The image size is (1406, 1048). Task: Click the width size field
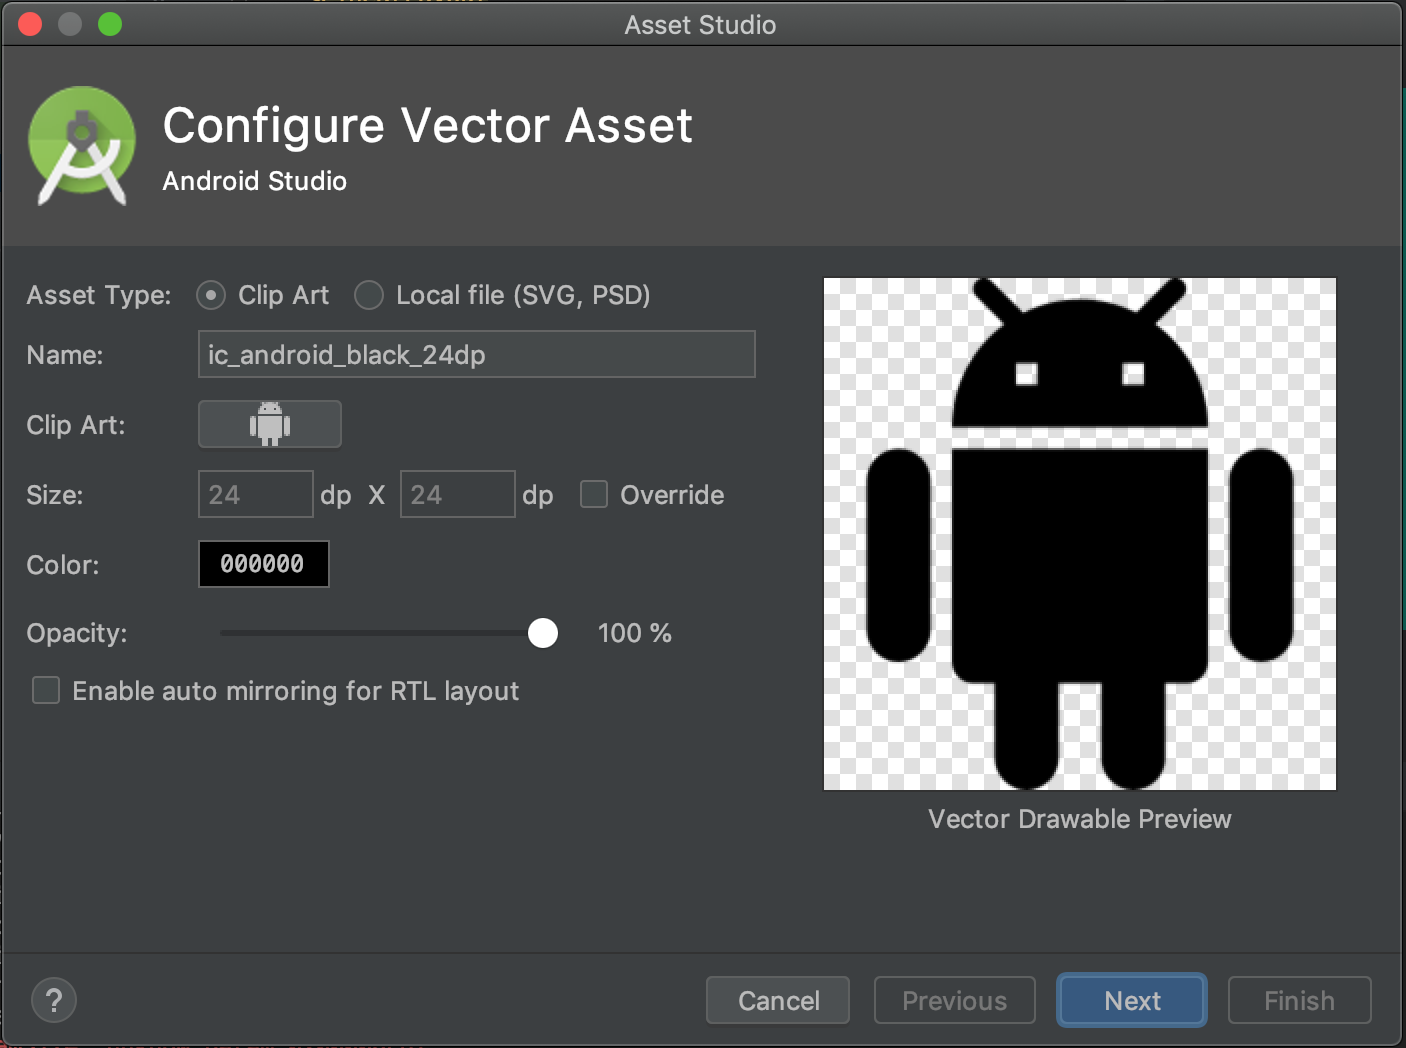point(255,495)
